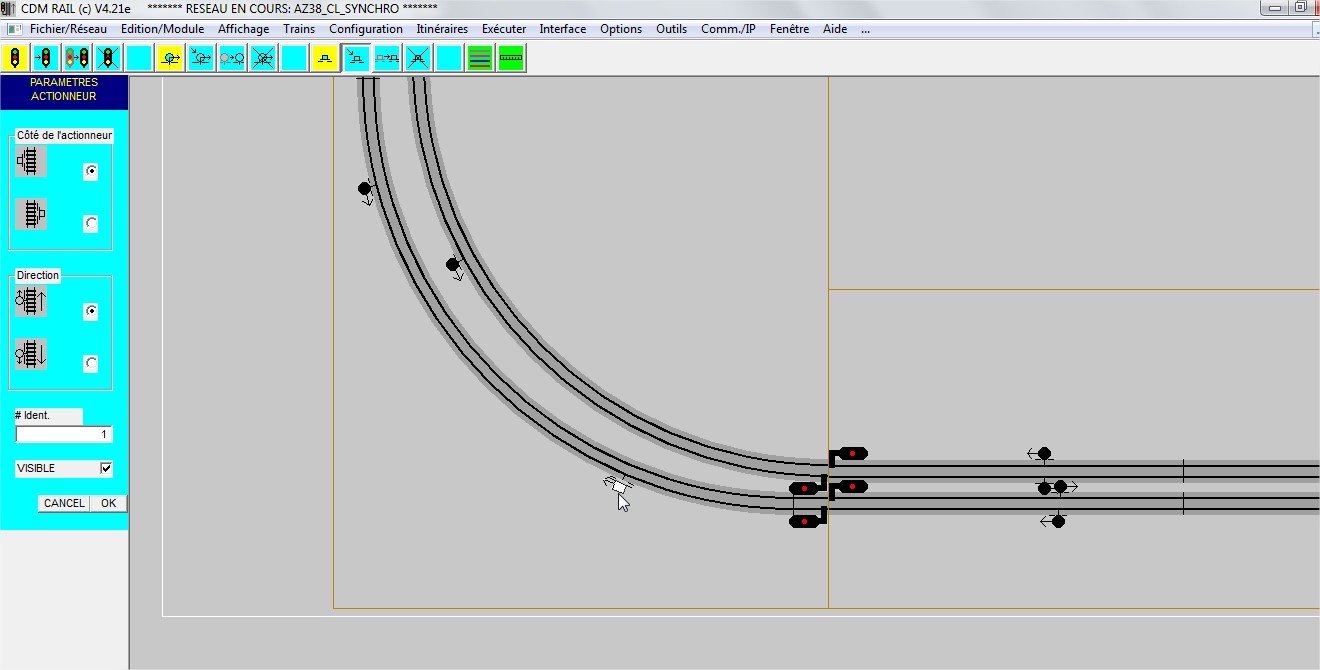Activate the delete actuator tool
1320x670 pixels.
click(x=418, y=58)
